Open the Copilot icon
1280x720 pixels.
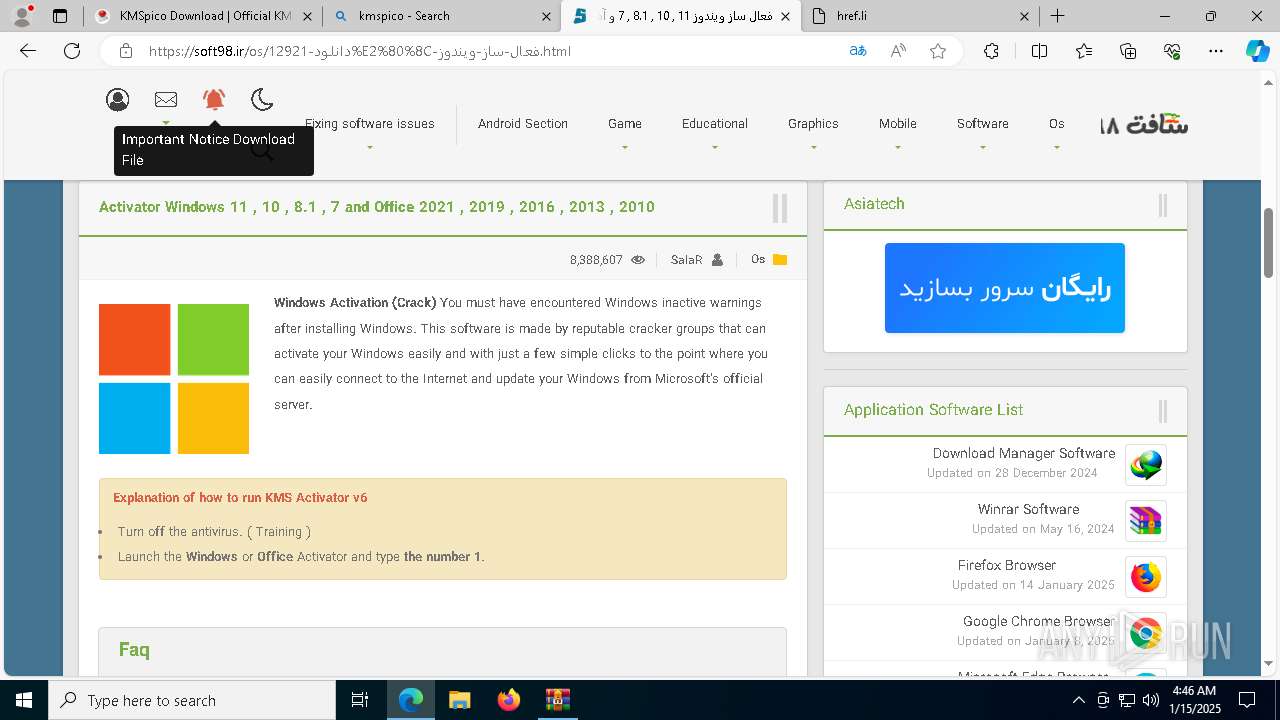click(1257, 51)
